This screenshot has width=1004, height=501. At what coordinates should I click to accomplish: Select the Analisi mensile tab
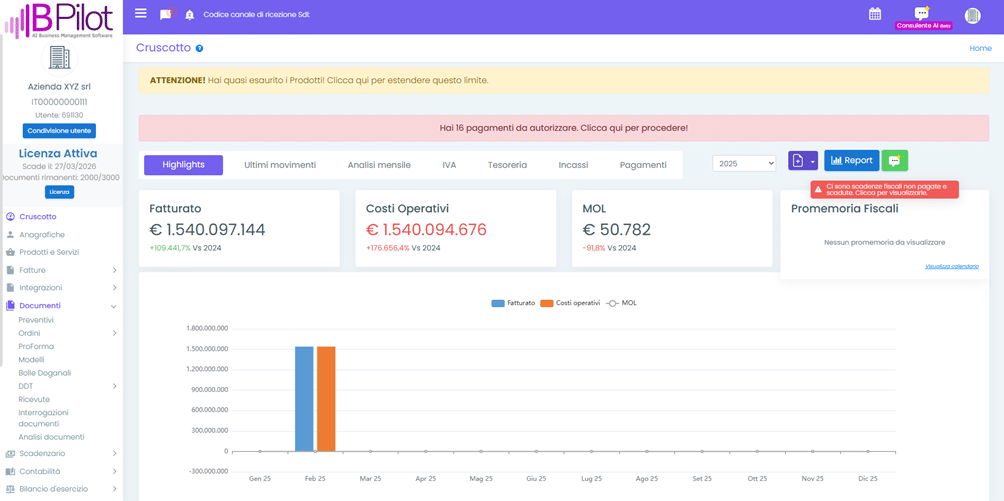pyautogui.click(x=379, y=165)
